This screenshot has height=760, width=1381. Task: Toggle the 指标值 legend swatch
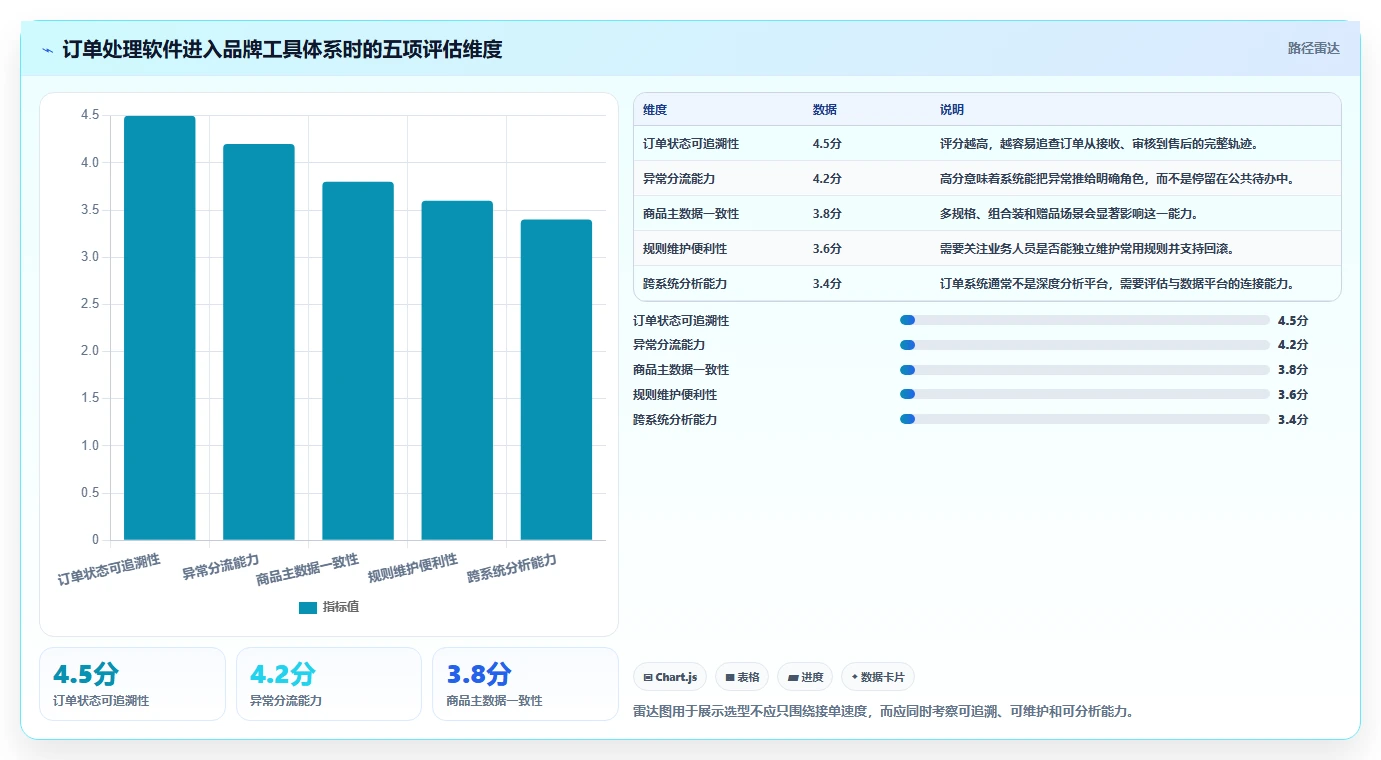tap(308, 607)
